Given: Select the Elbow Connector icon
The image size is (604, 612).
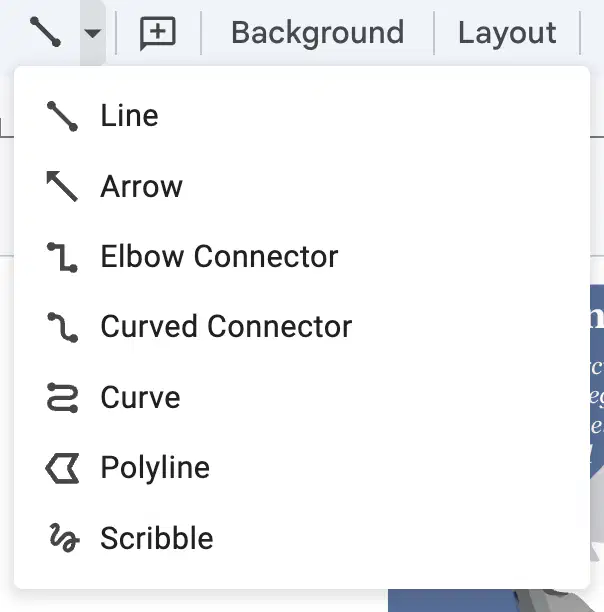Looking at the screenshot, I should pyautogui.click(x=62, y=257).
